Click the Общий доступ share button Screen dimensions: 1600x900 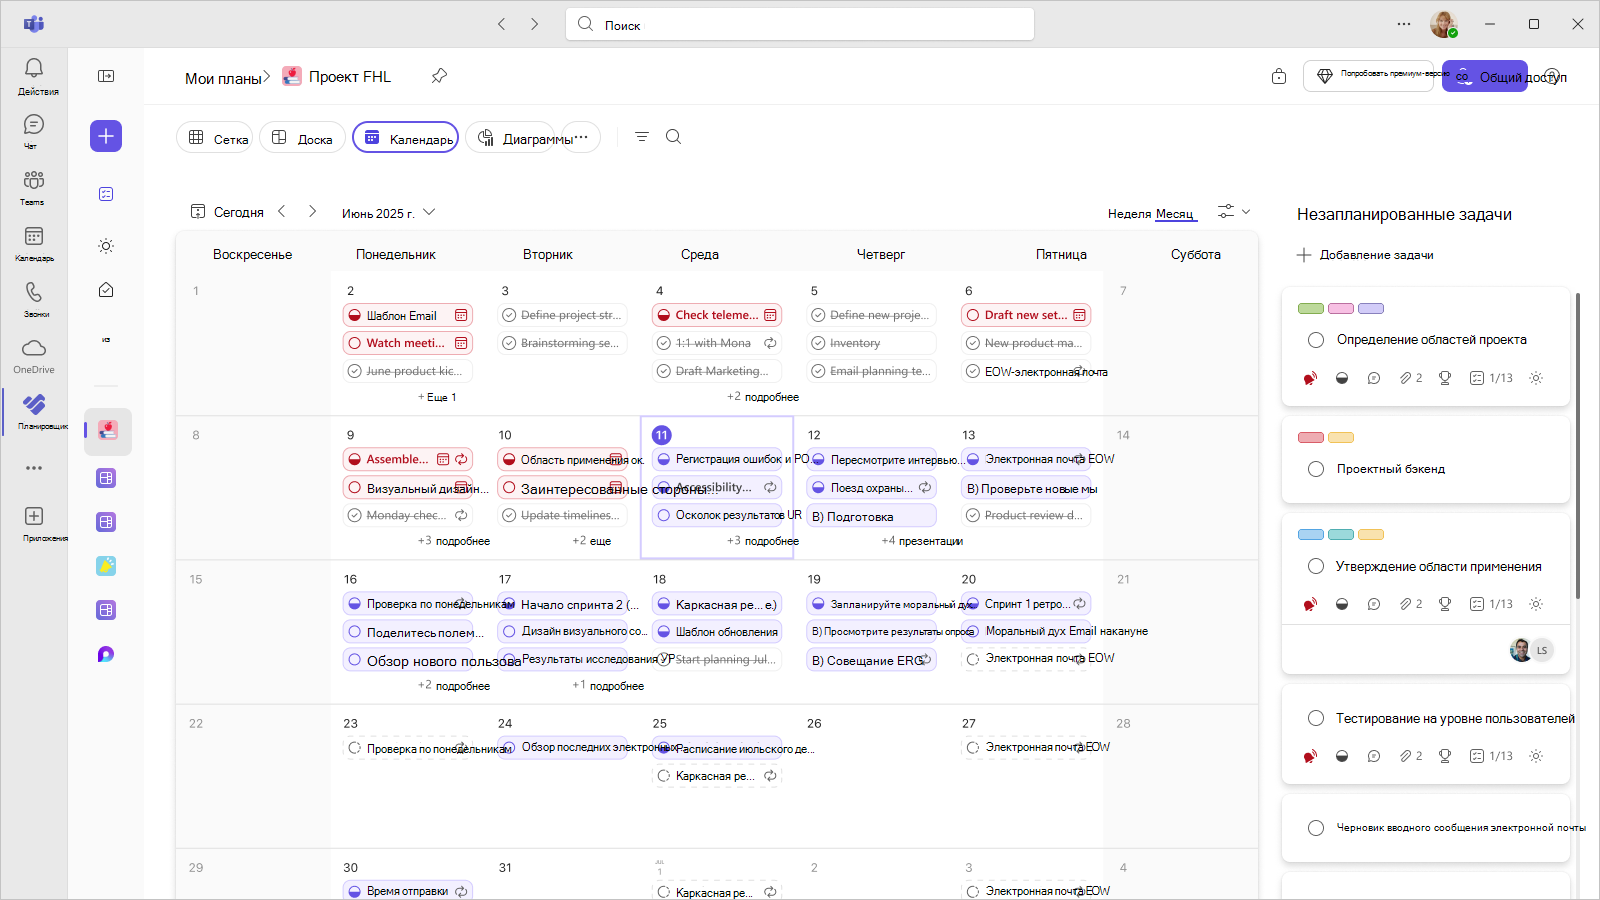[x=1485, y=76]
